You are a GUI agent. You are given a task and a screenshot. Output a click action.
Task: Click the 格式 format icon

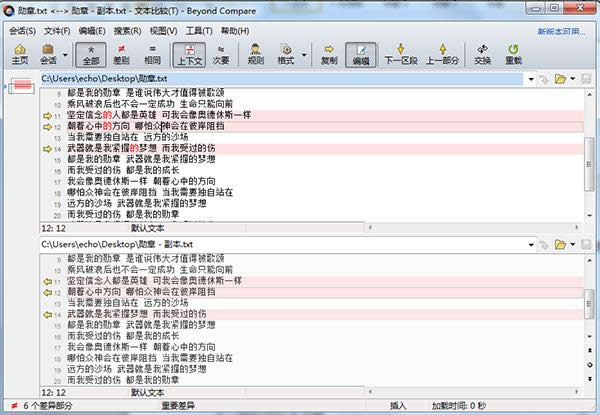click(x=286, y=49)
